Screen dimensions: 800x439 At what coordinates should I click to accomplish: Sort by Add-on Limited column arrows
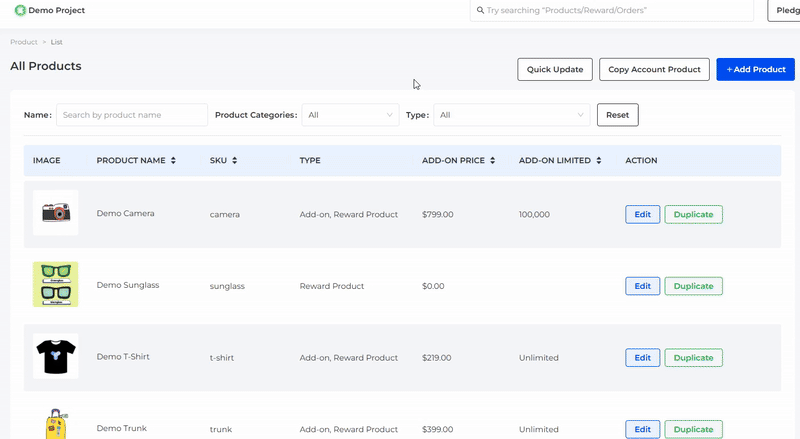pos(599,160)
